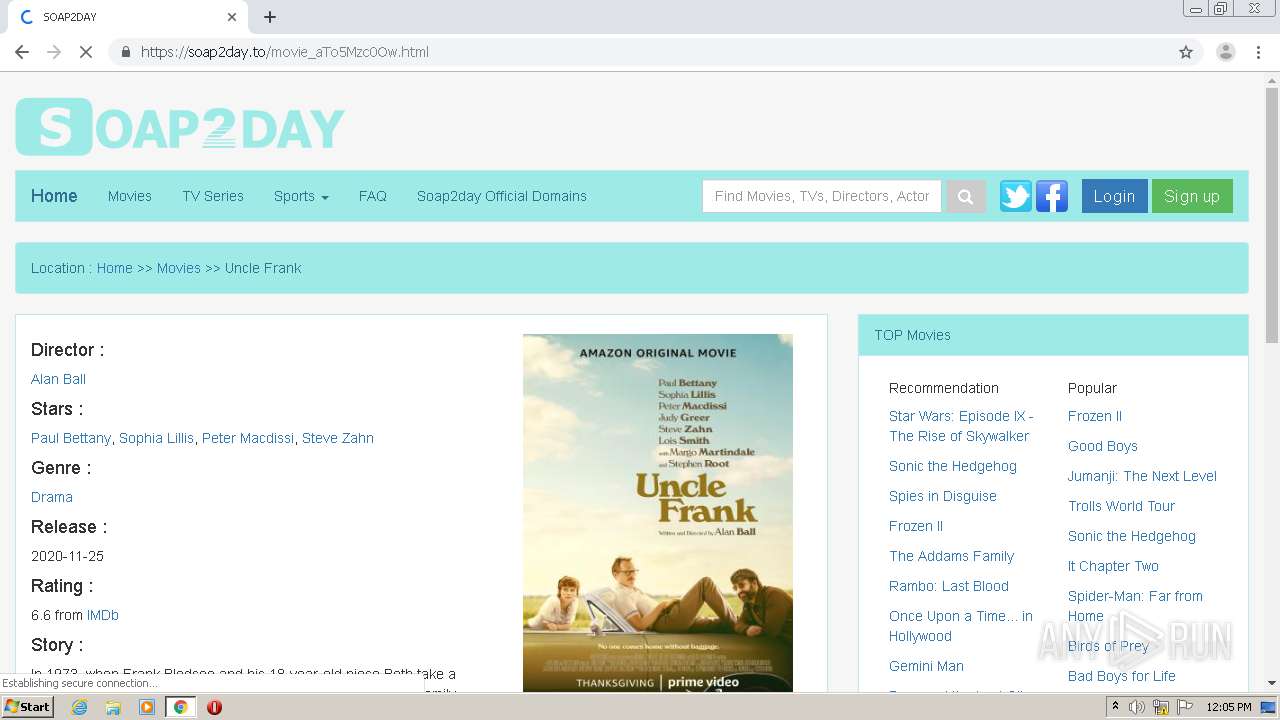
Task: Click the search magnifier button
Action: pos(965,196)
